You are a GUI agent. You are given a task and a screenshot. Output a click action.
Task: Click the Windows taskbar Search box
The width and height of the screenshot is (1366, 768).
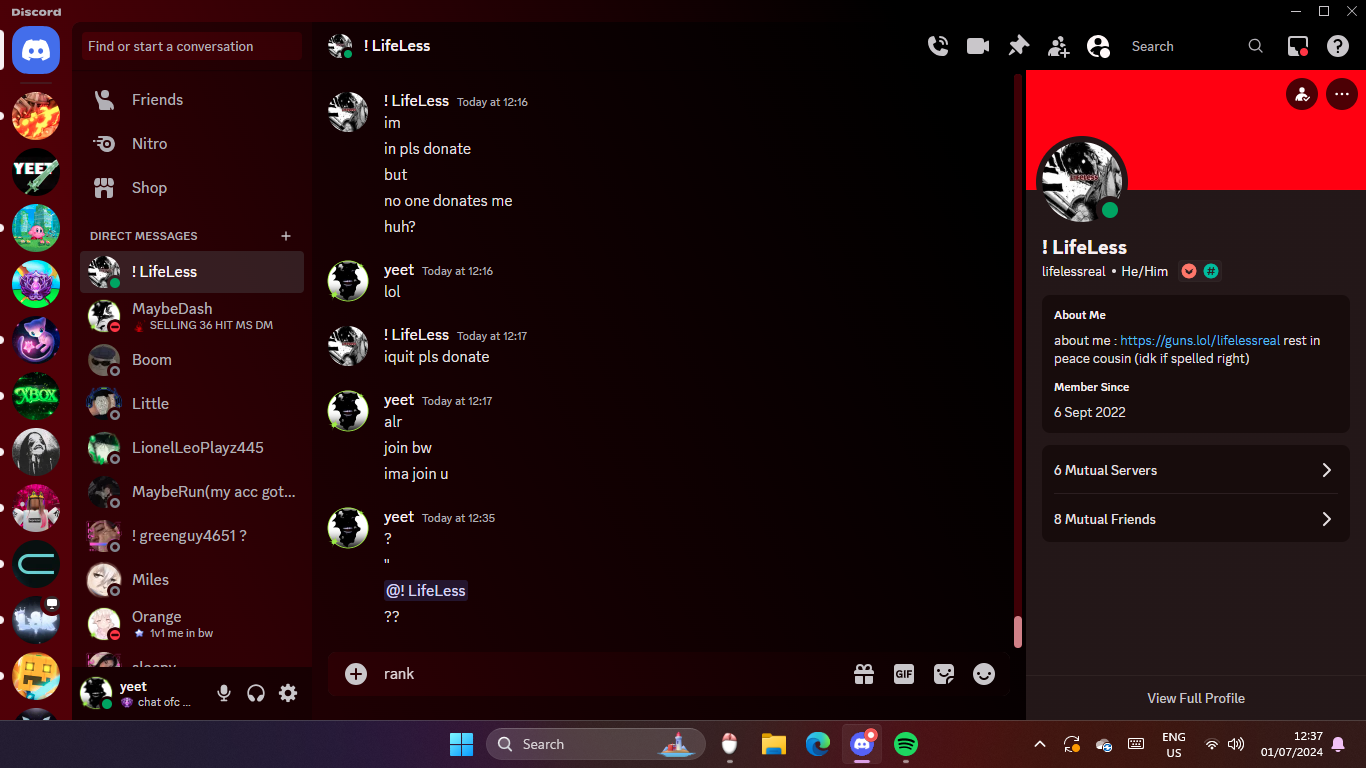click(x=596, y=744)
